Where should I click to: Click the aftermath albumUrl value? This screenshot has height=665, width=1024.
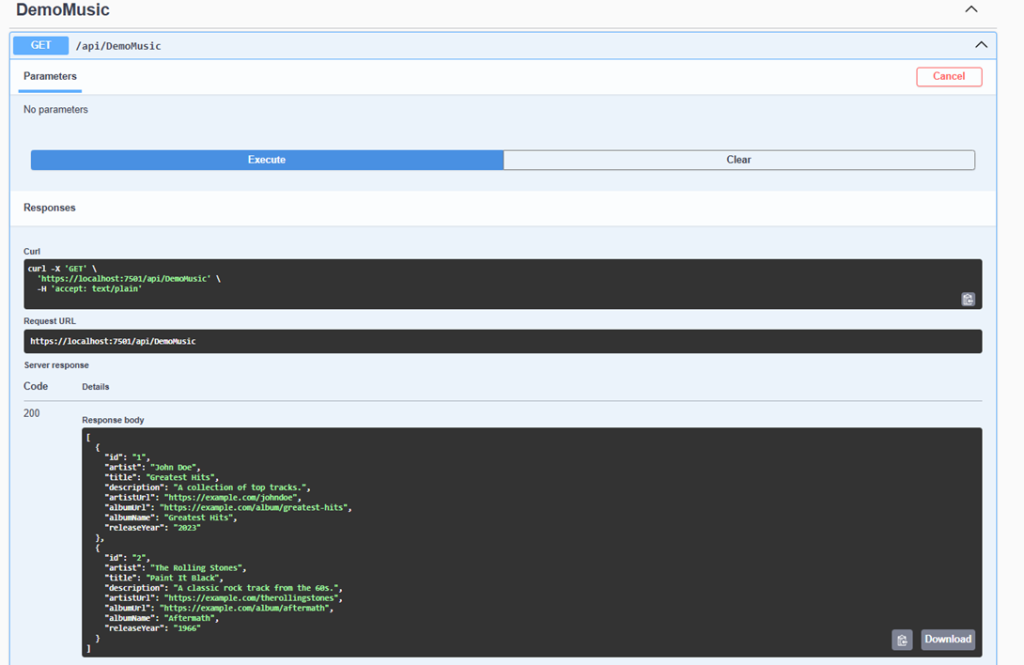click(247, 608)
